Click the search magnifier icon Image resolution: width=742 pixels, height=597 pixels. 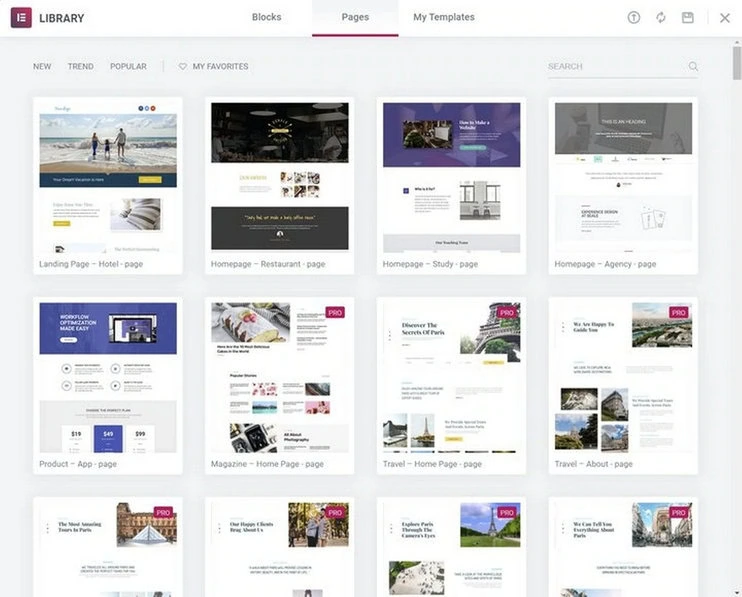click(x=693, y=66)
